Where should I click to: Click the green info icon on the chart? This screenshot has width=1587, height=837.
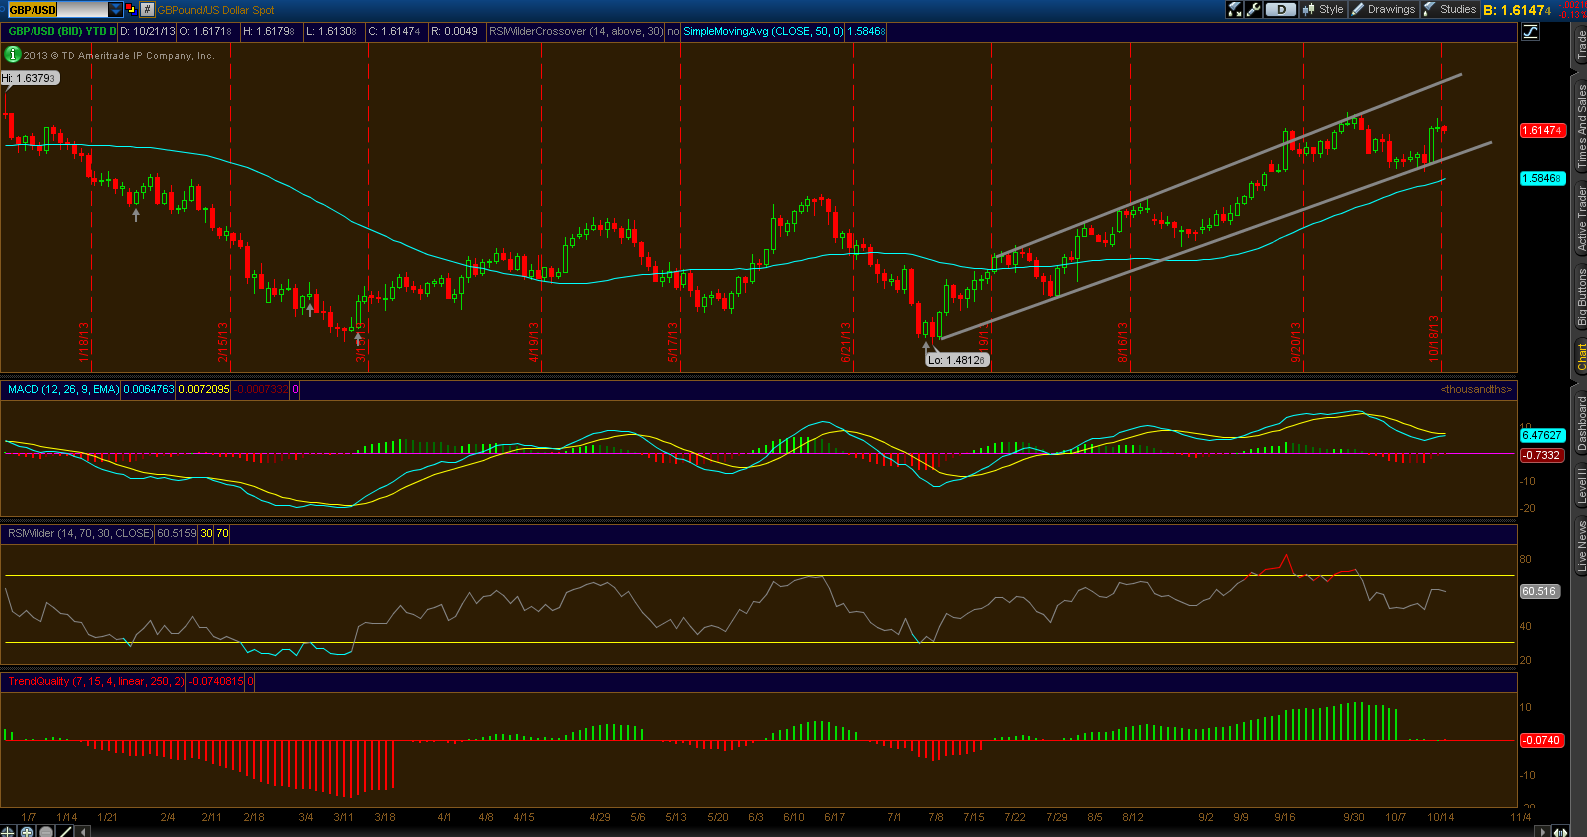(x=13, y=54)
